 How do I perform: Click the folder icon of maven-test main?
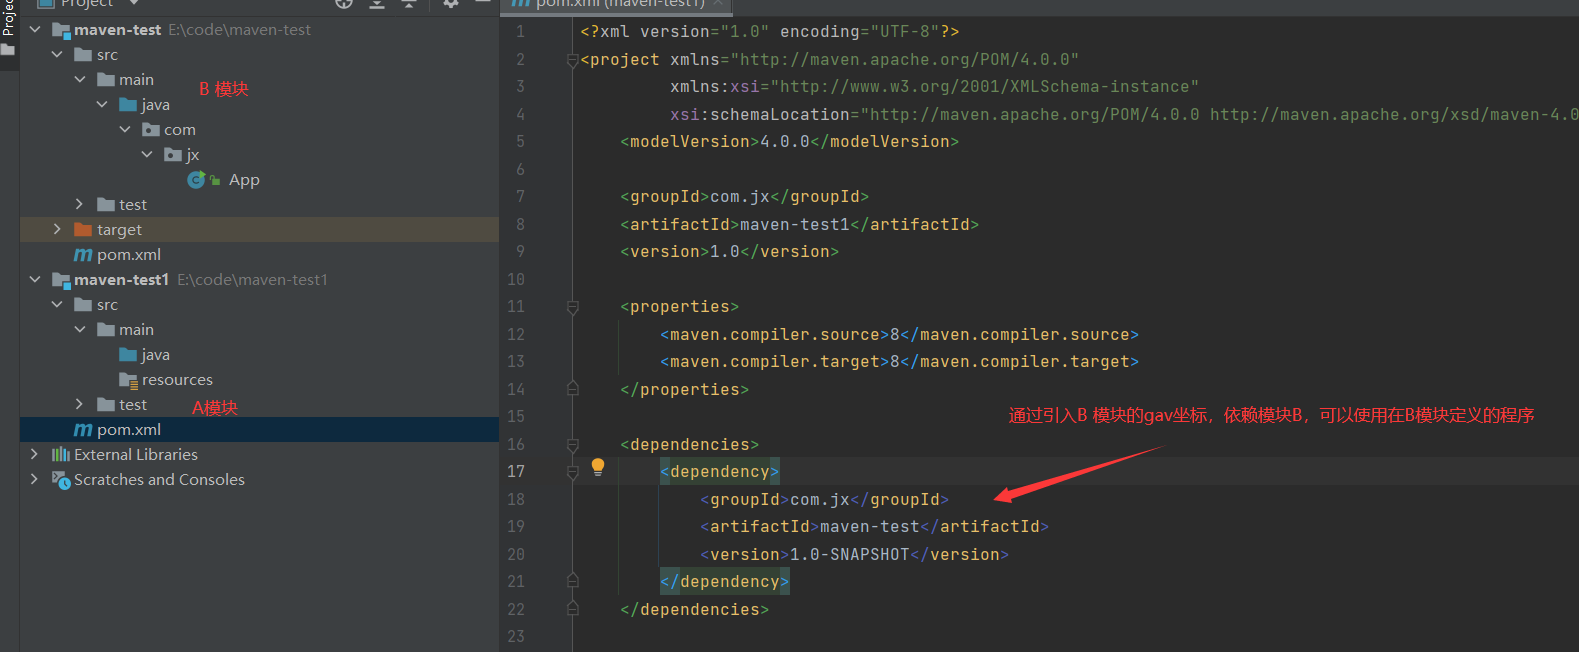[x=106, y=80]
